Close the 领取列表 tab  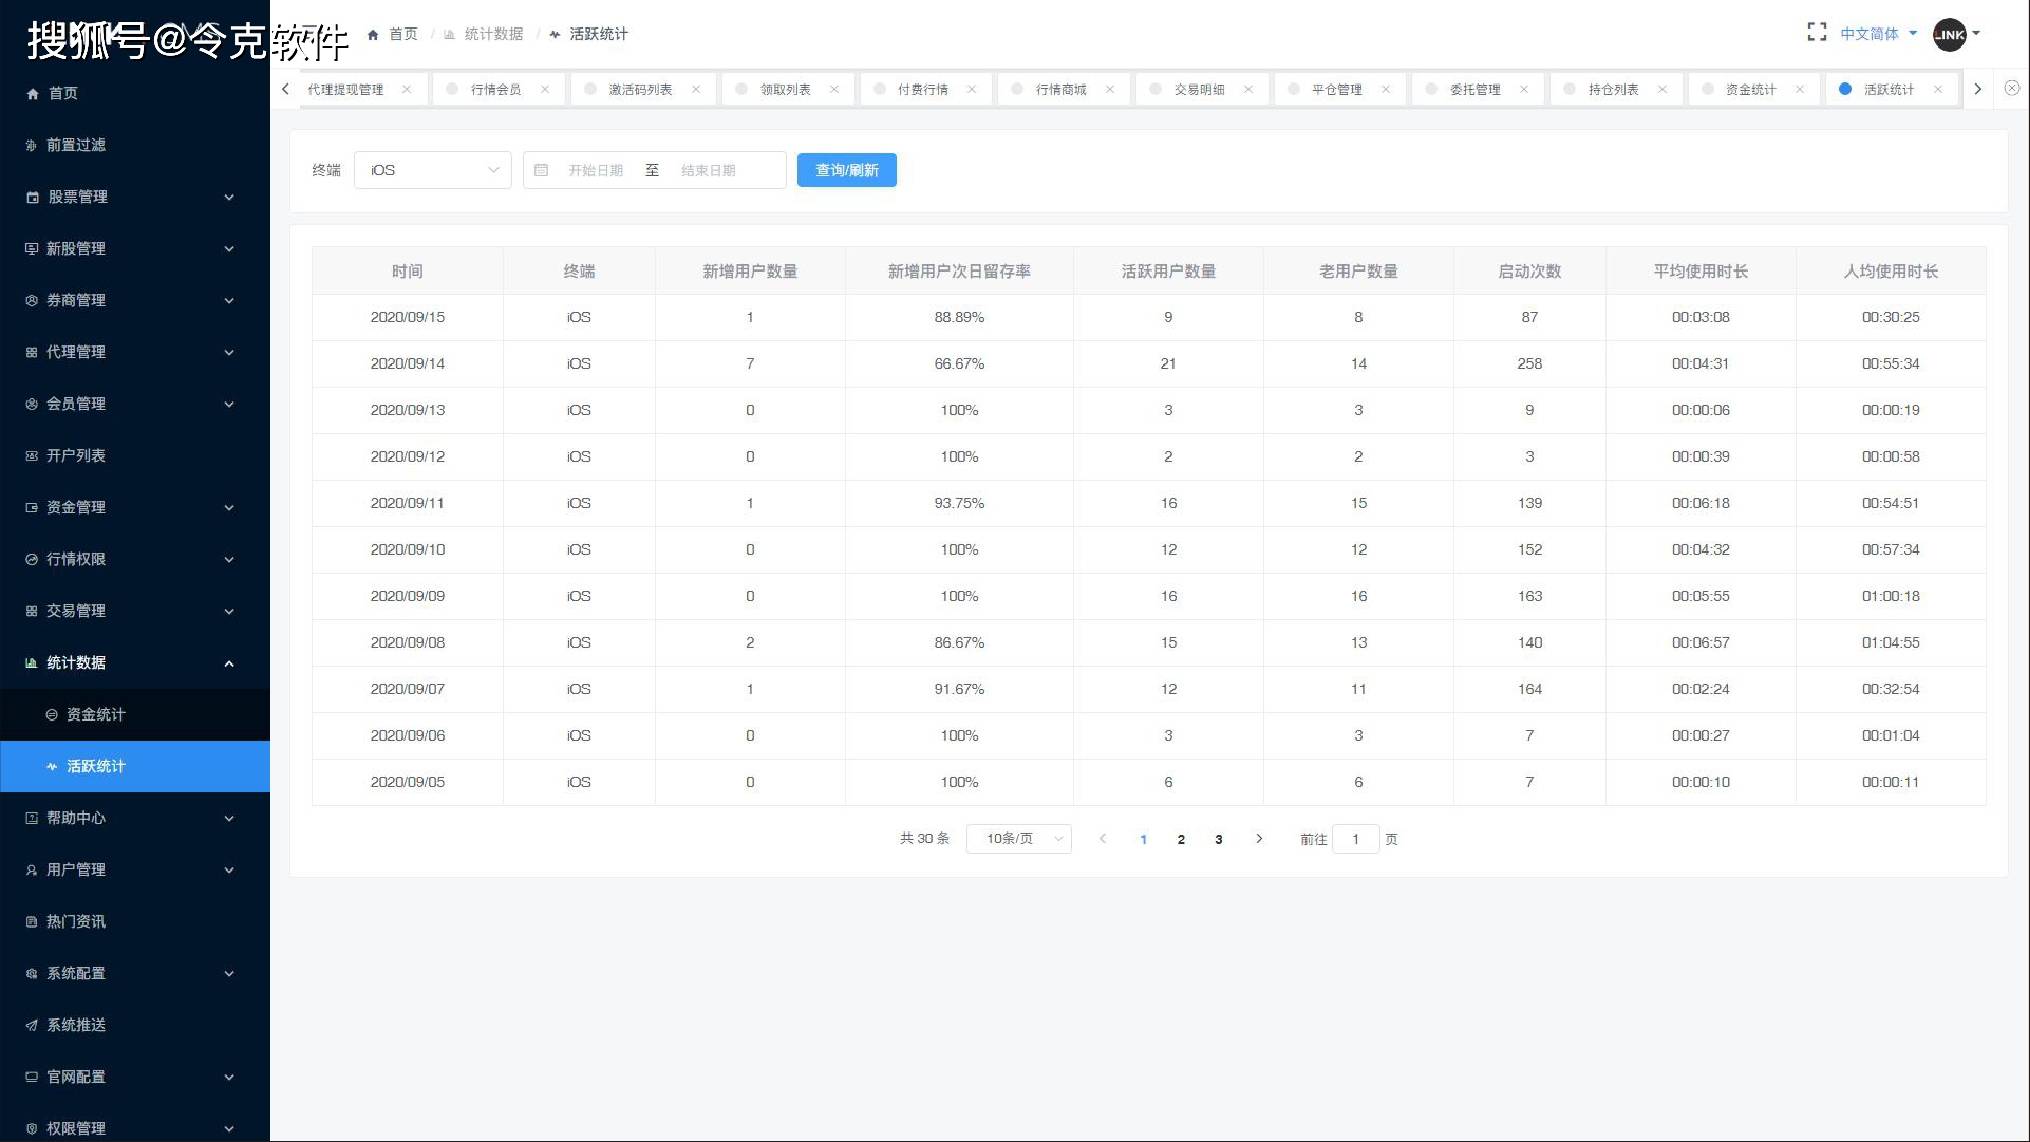click(834, 89)
